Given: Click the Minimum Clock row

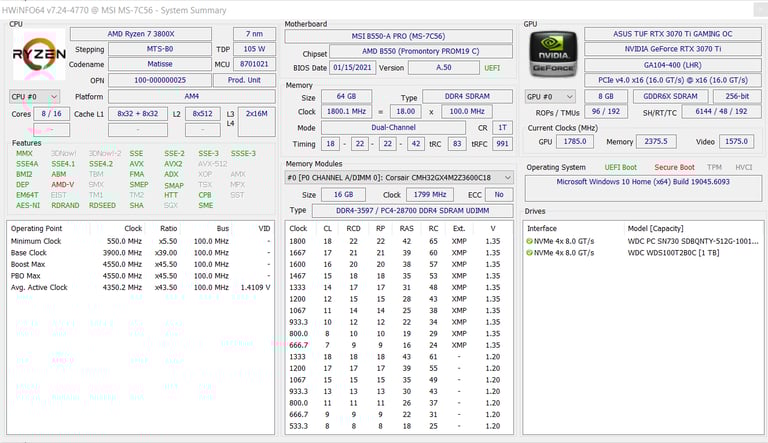Looking at the screenshot, I should coord(141,241).
